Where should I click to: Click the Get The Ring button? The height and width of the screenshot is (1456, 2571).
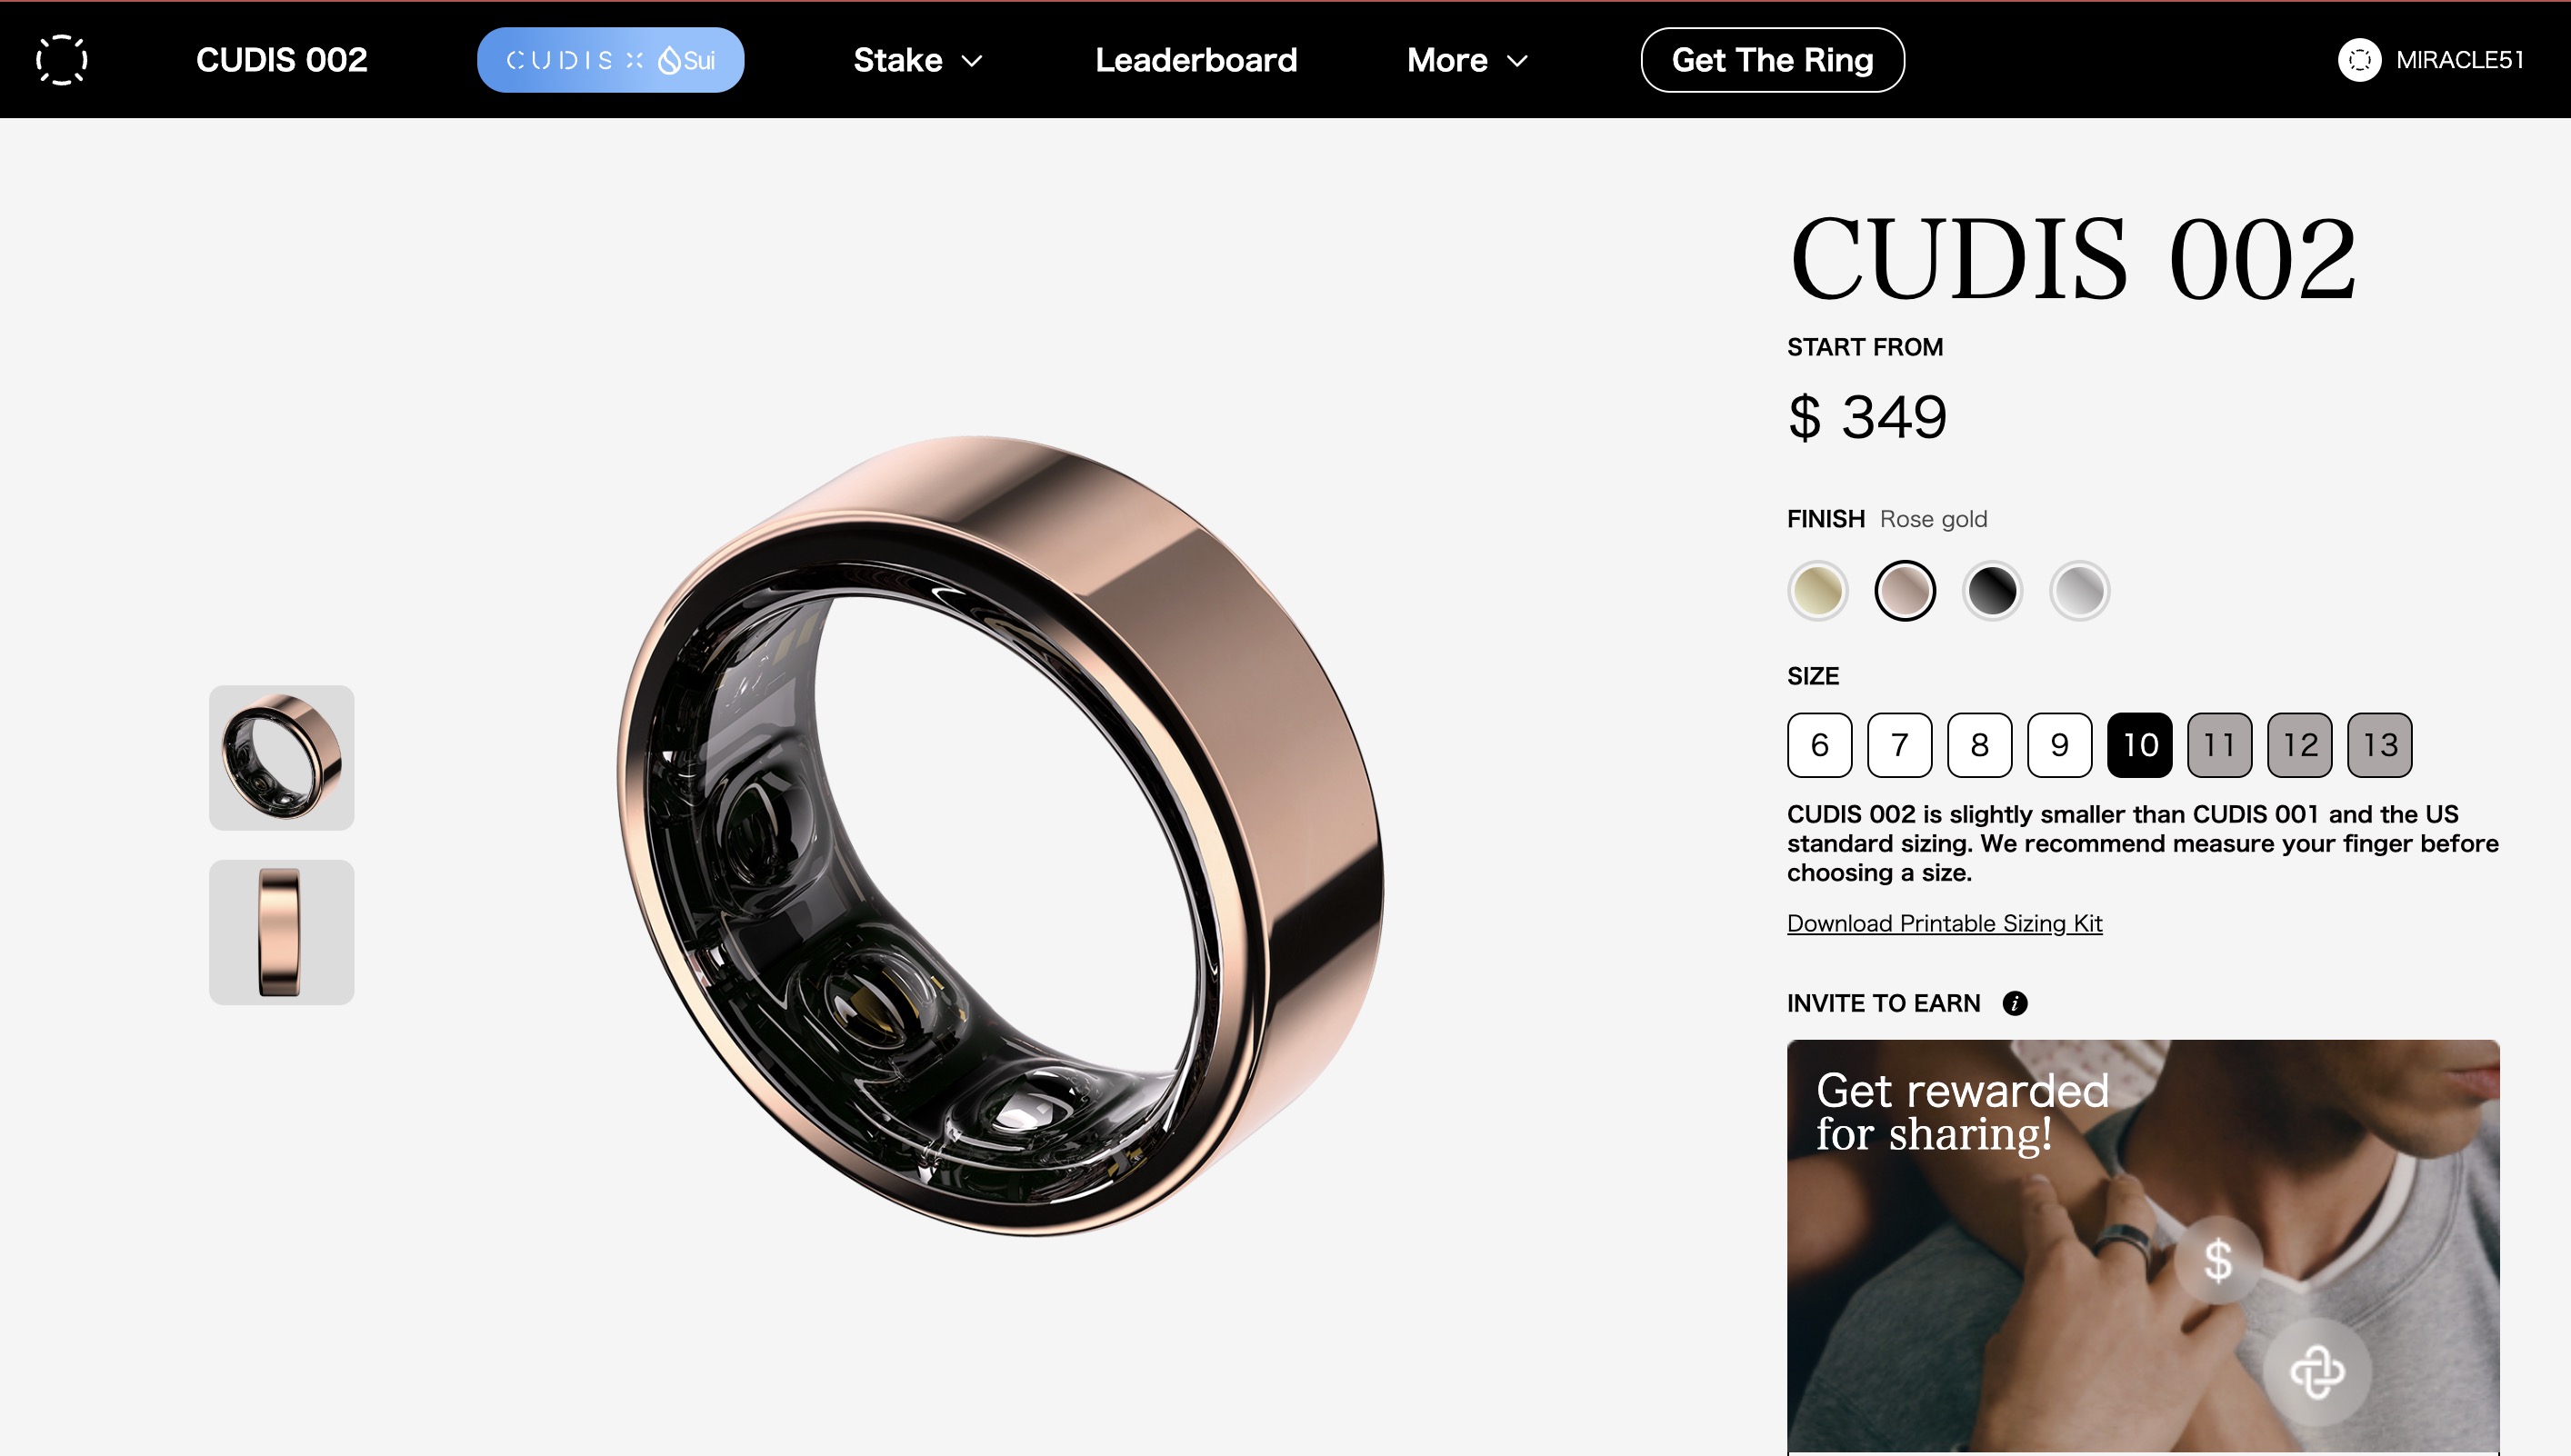[x=1772, y=60]
